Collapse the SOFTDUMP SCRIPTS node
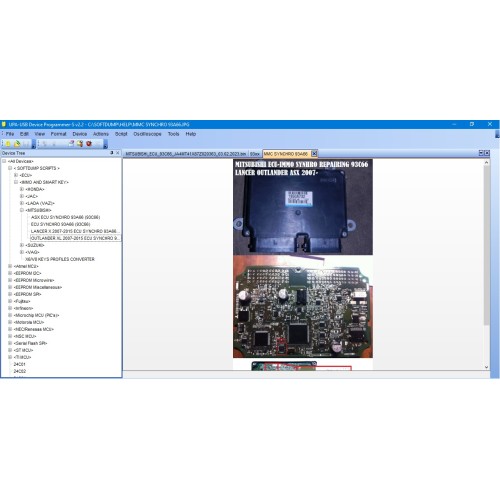Viewport: 500px width, 500px height. [x=10, y=168]
